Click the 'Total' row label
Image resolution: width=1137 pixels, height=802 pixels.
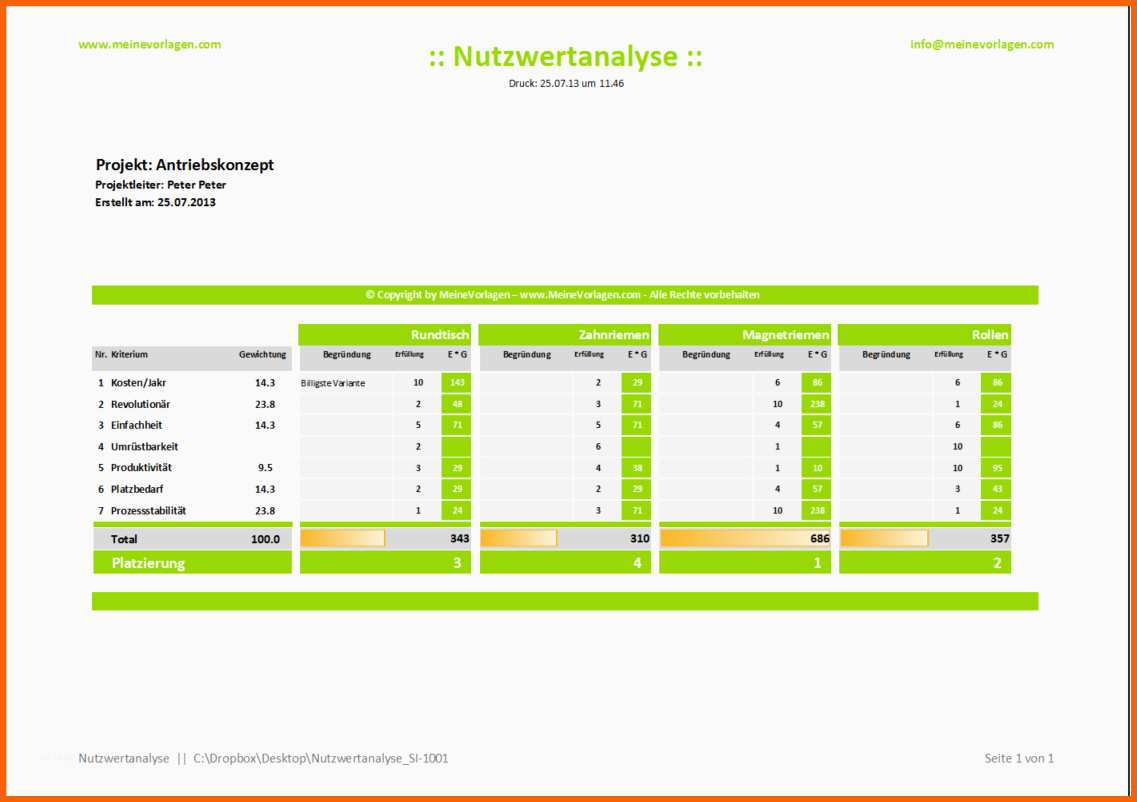click(x=124, y=539)
